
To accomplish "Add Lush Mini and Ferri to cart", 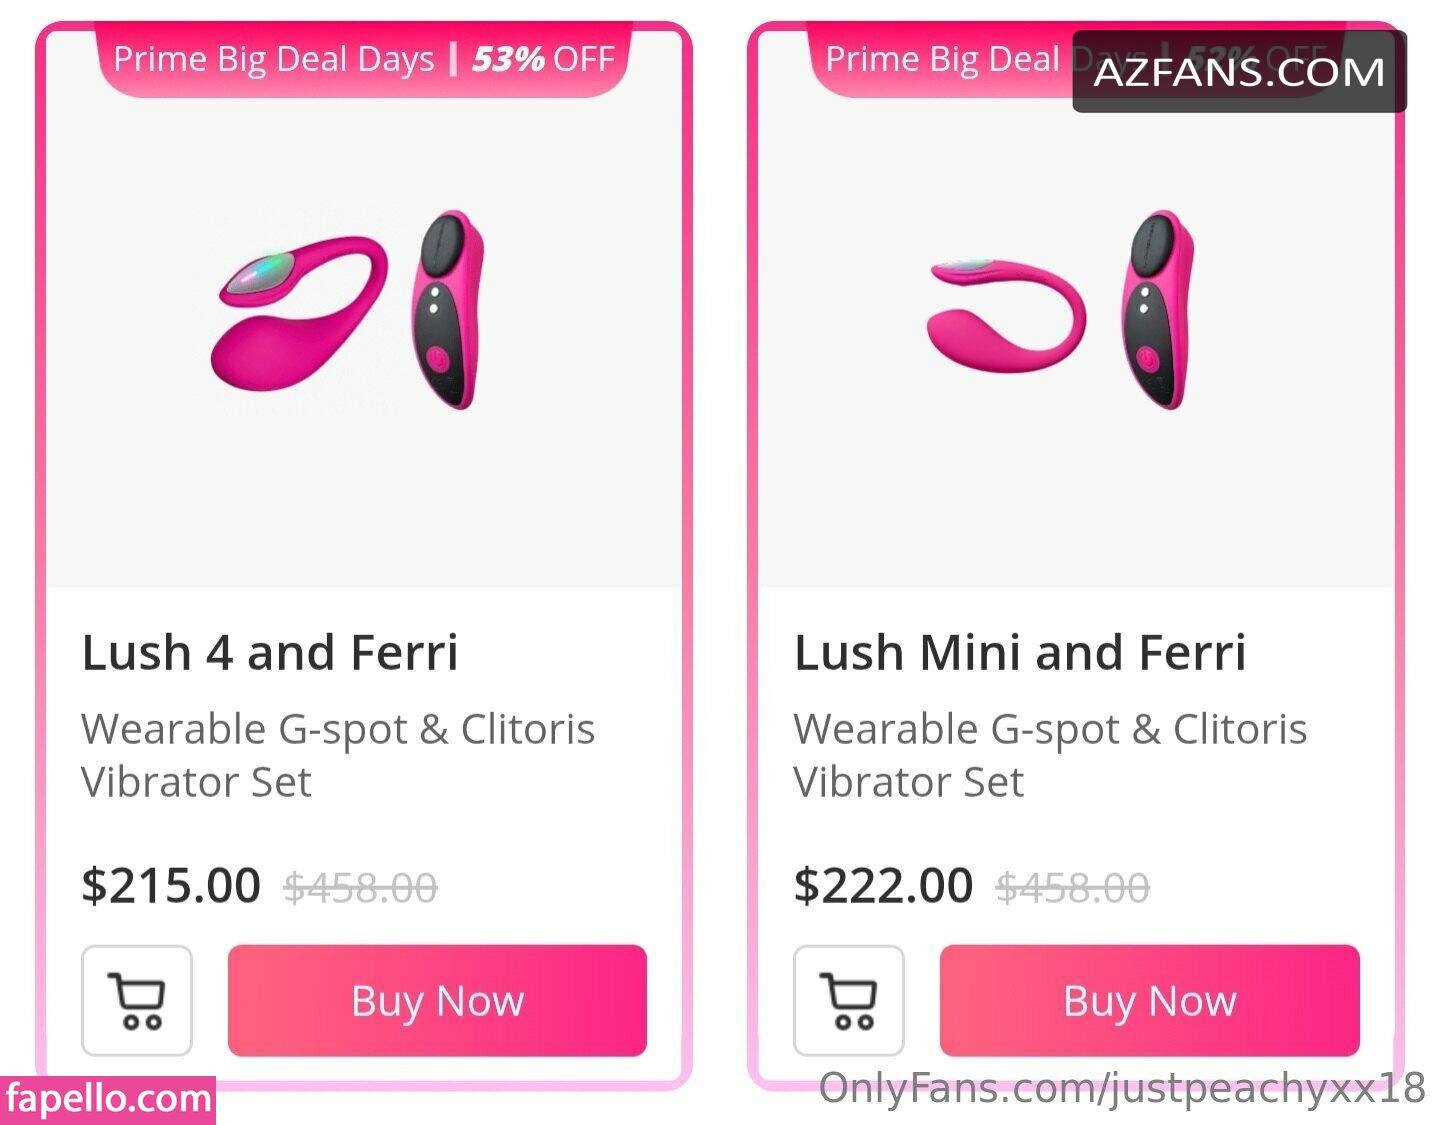I will 849,1000.
